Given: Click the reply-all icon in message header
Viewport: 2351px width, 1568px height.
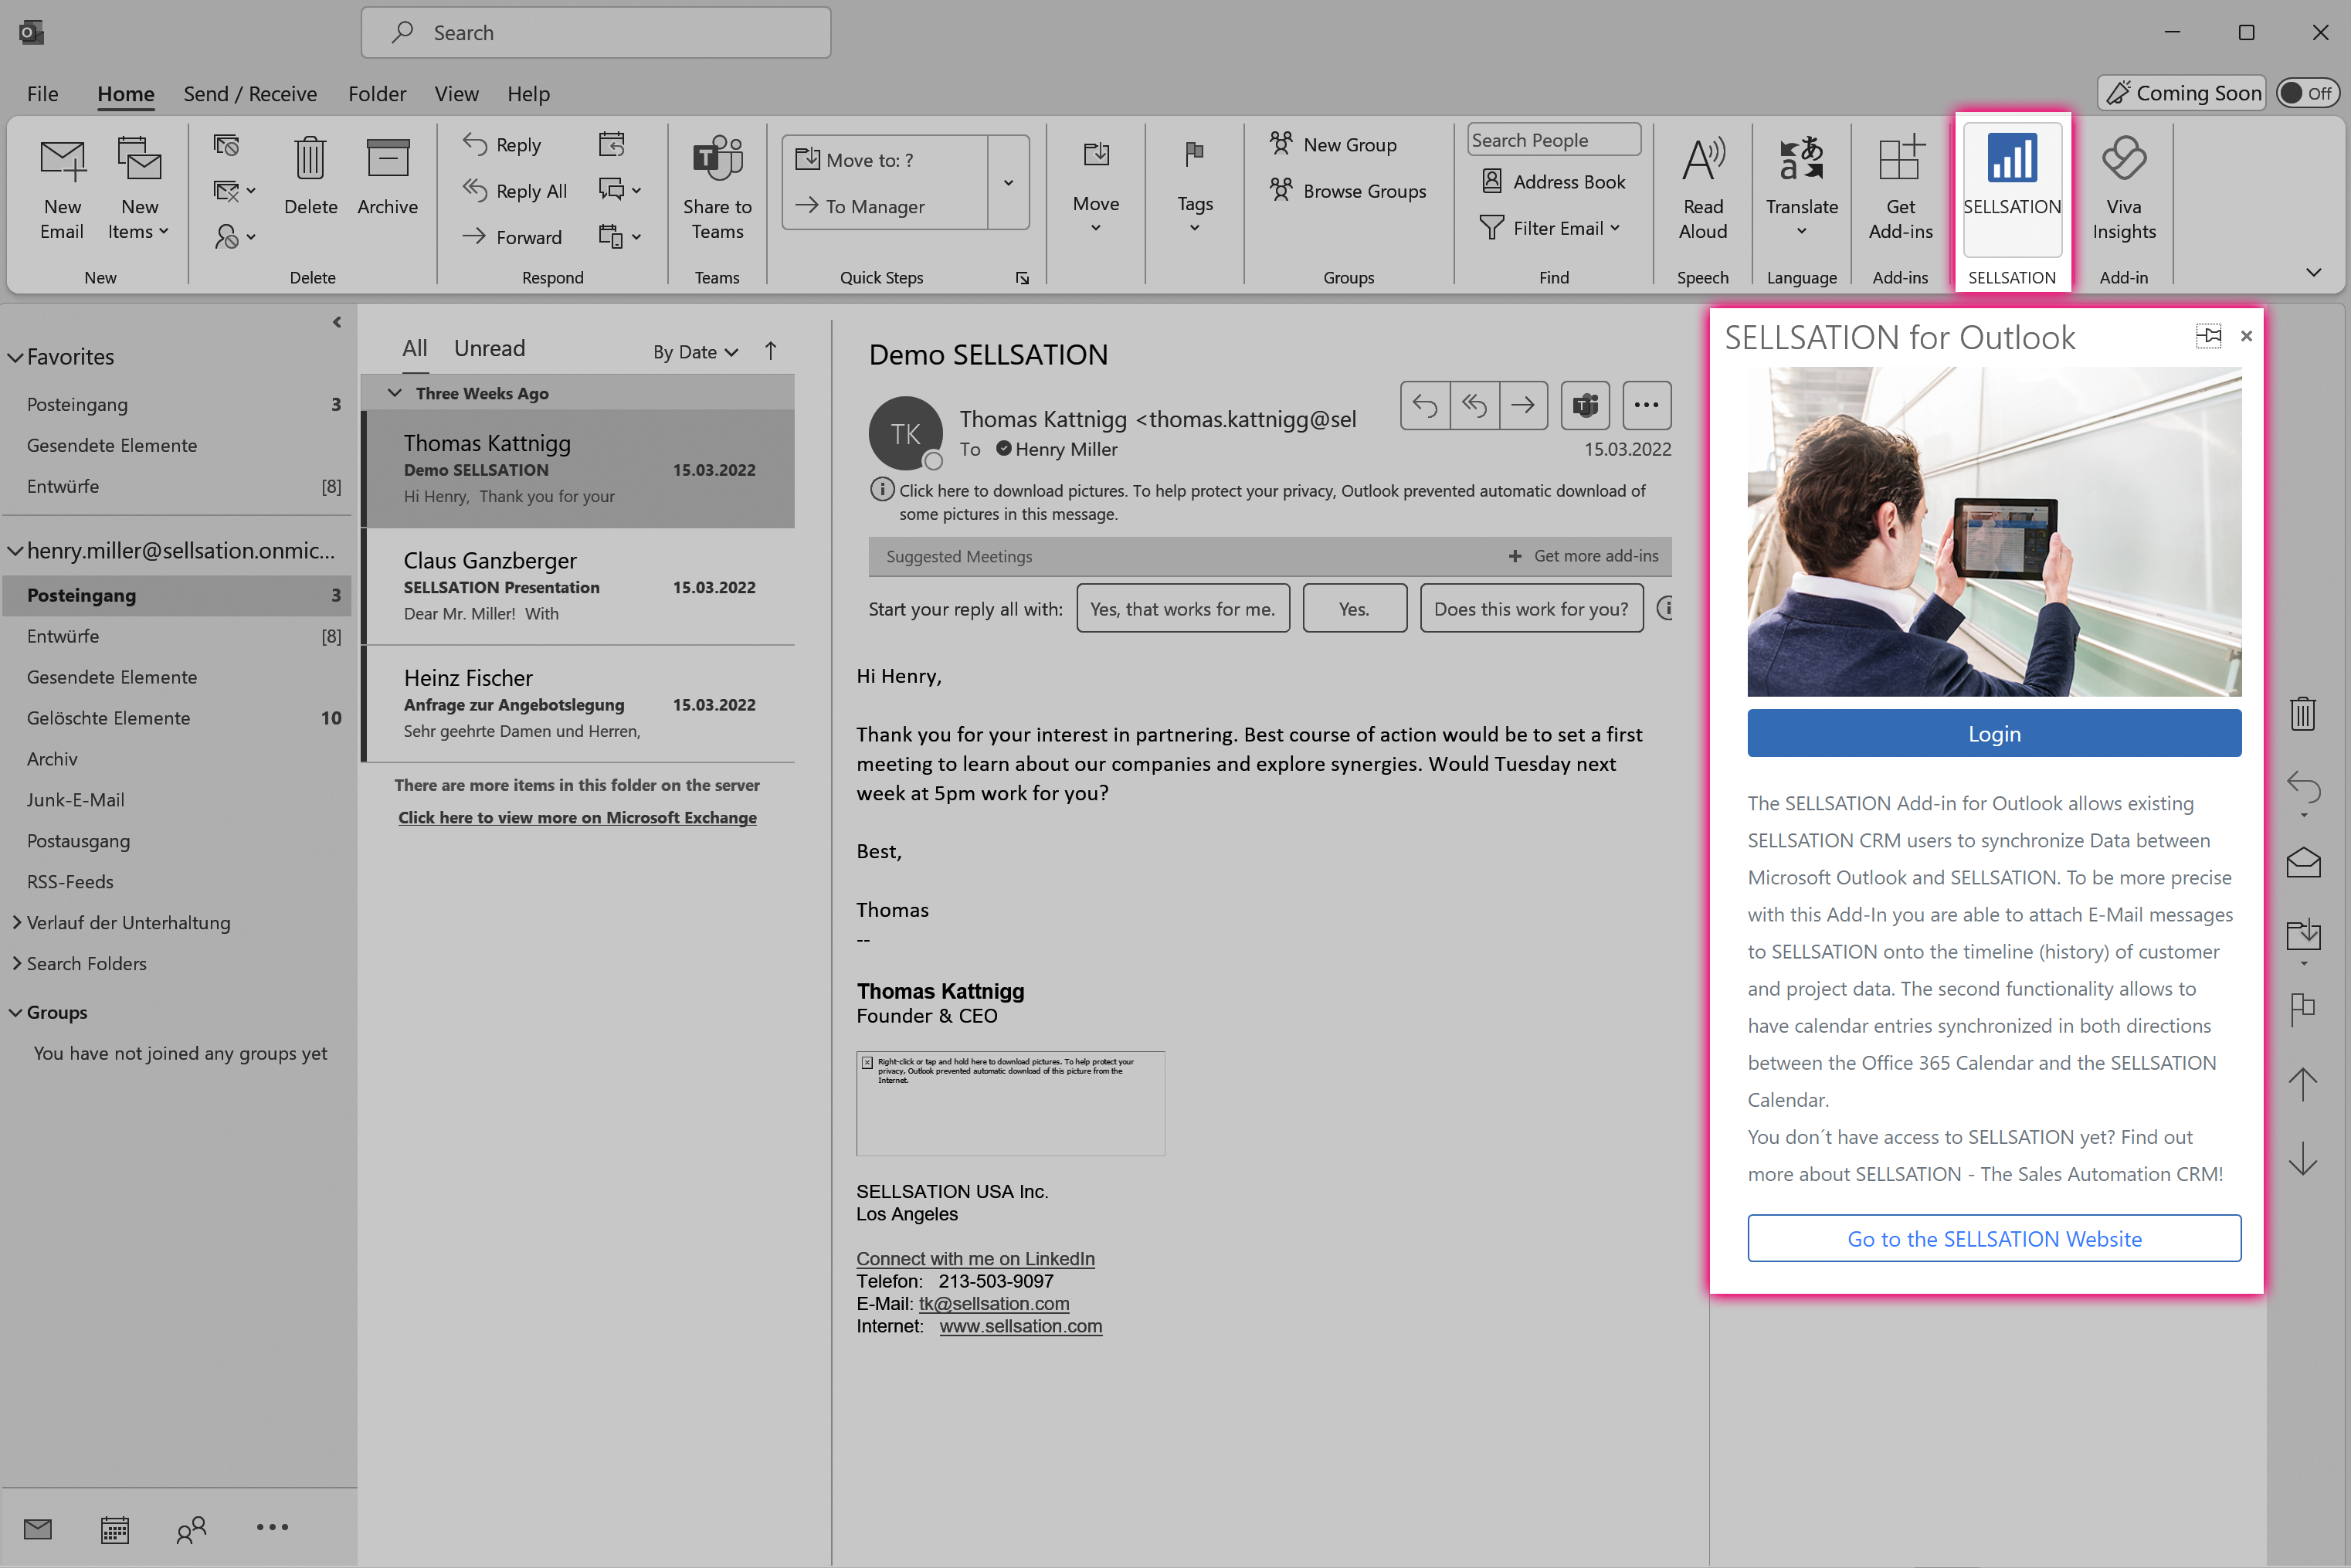Looking at the screenshot, I should pos(1474,405).
